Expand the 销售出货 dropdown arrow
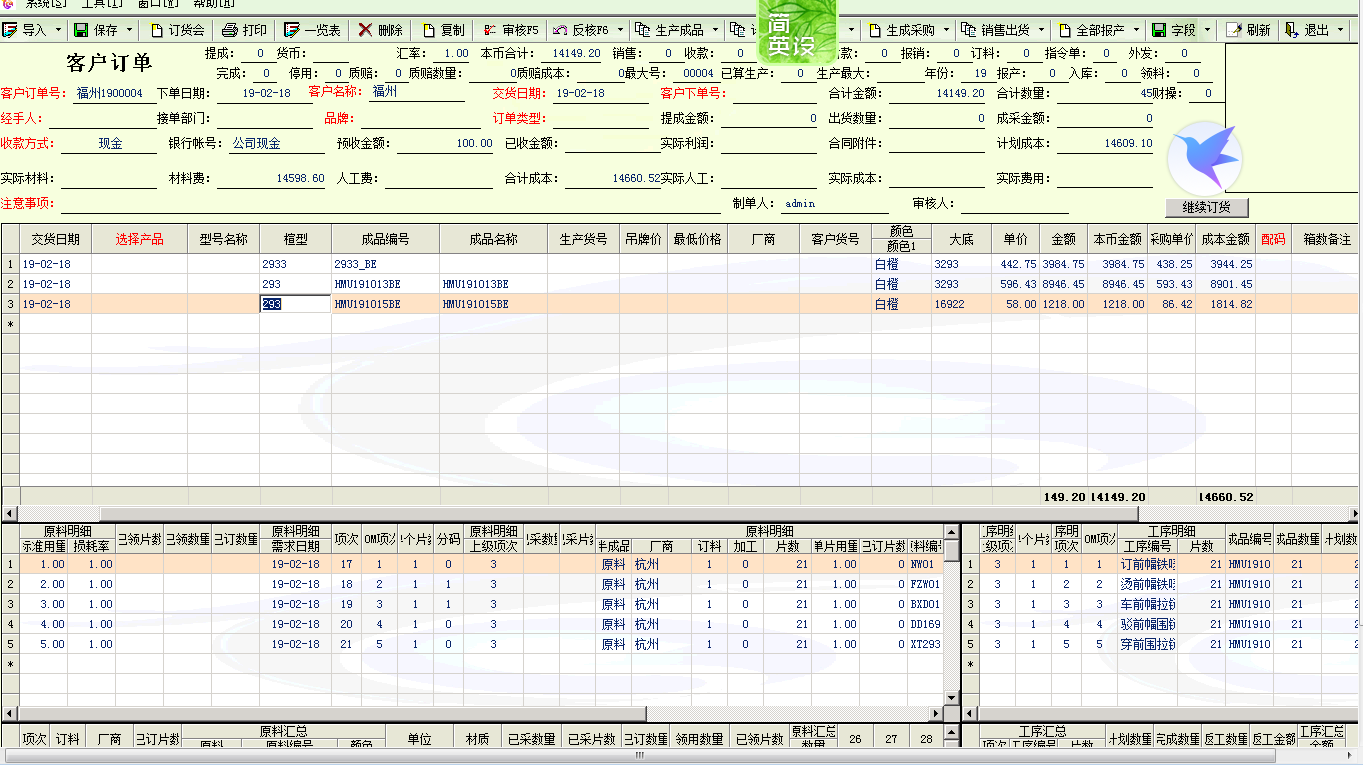The image size is (1363, 765). click(1042, 30)
